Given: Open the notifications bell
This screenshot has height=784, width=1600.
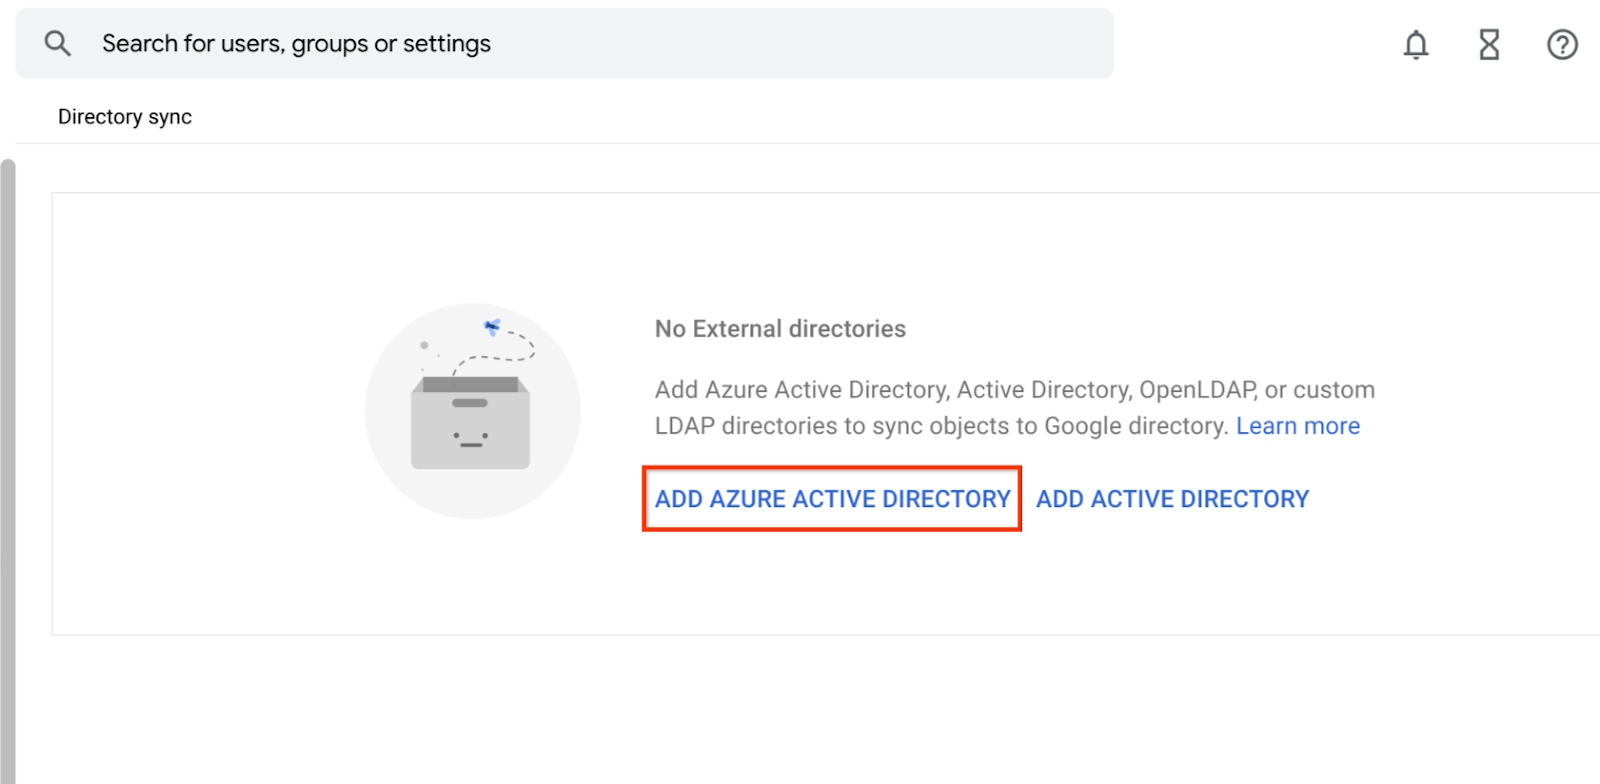Looking at the screenshot, I should point(1416,44).
